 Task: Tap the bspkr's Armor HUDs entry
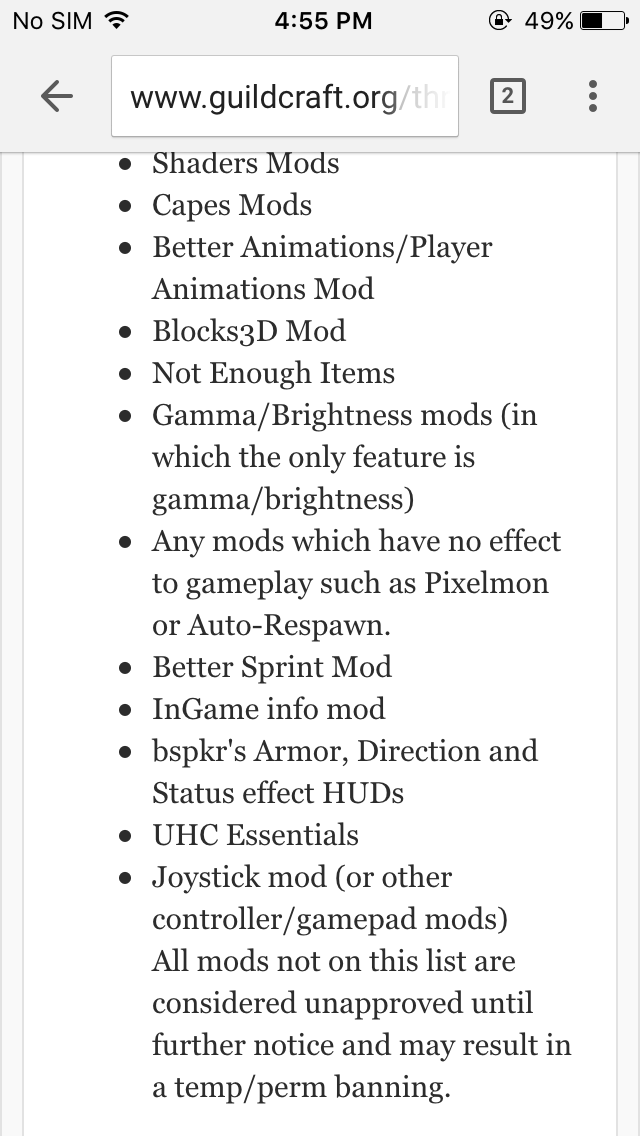coord(345,772)
